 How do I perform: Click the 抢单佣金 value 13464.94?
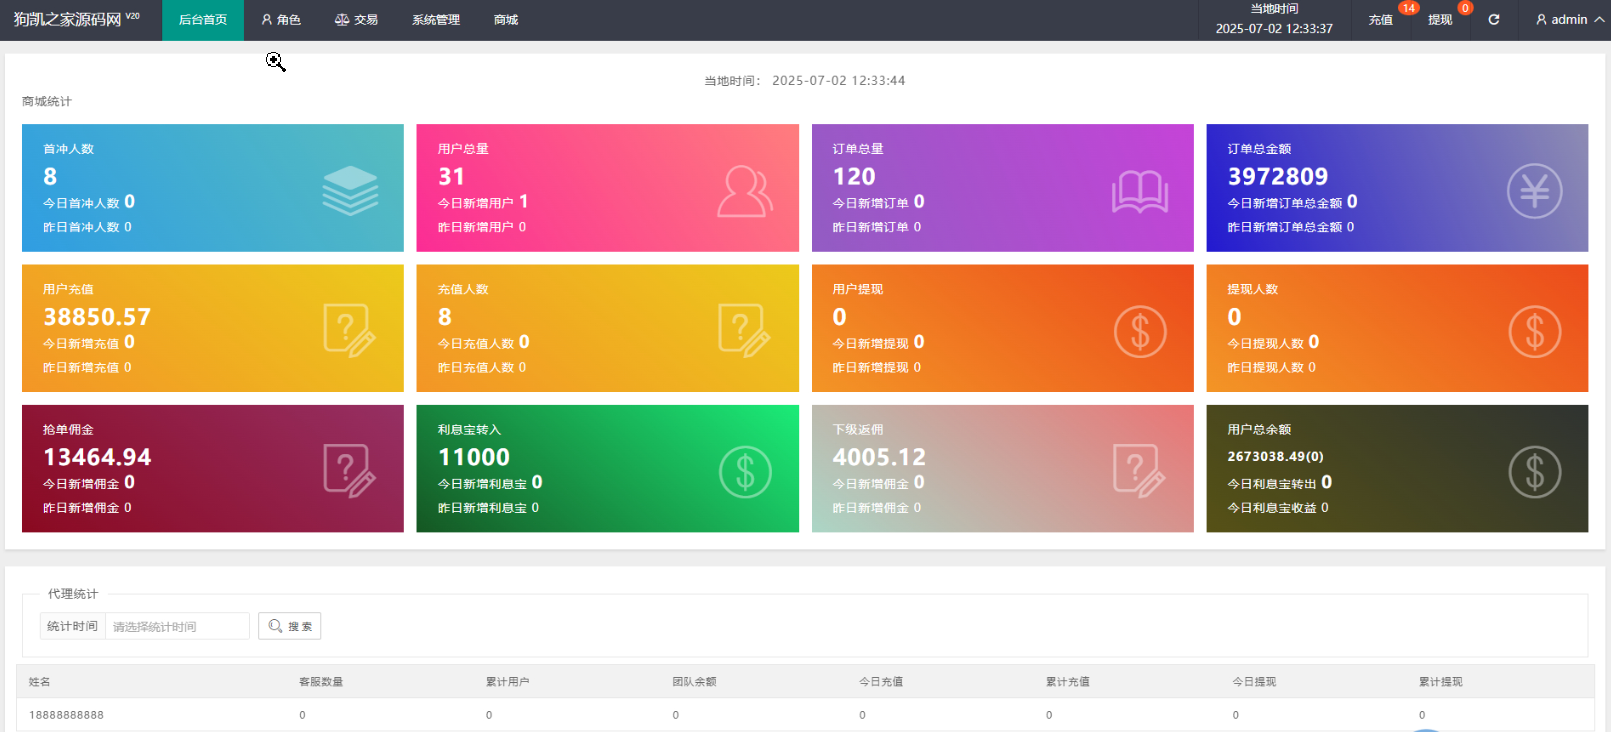click(97, 457)
